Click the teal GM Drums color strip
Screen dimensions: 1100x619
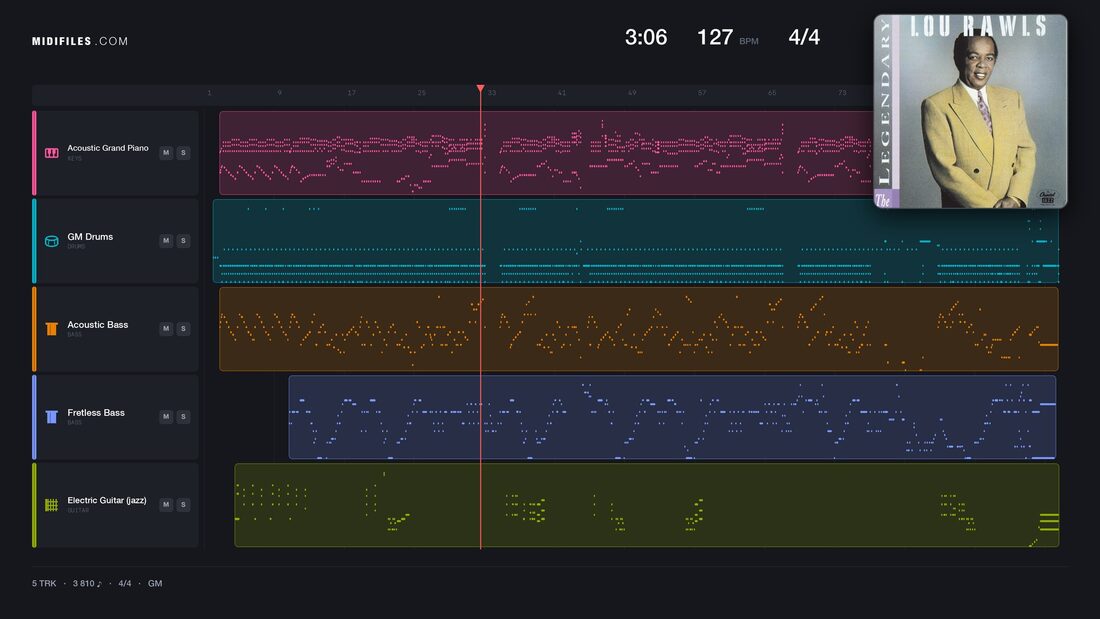click(x=34, y=241)
